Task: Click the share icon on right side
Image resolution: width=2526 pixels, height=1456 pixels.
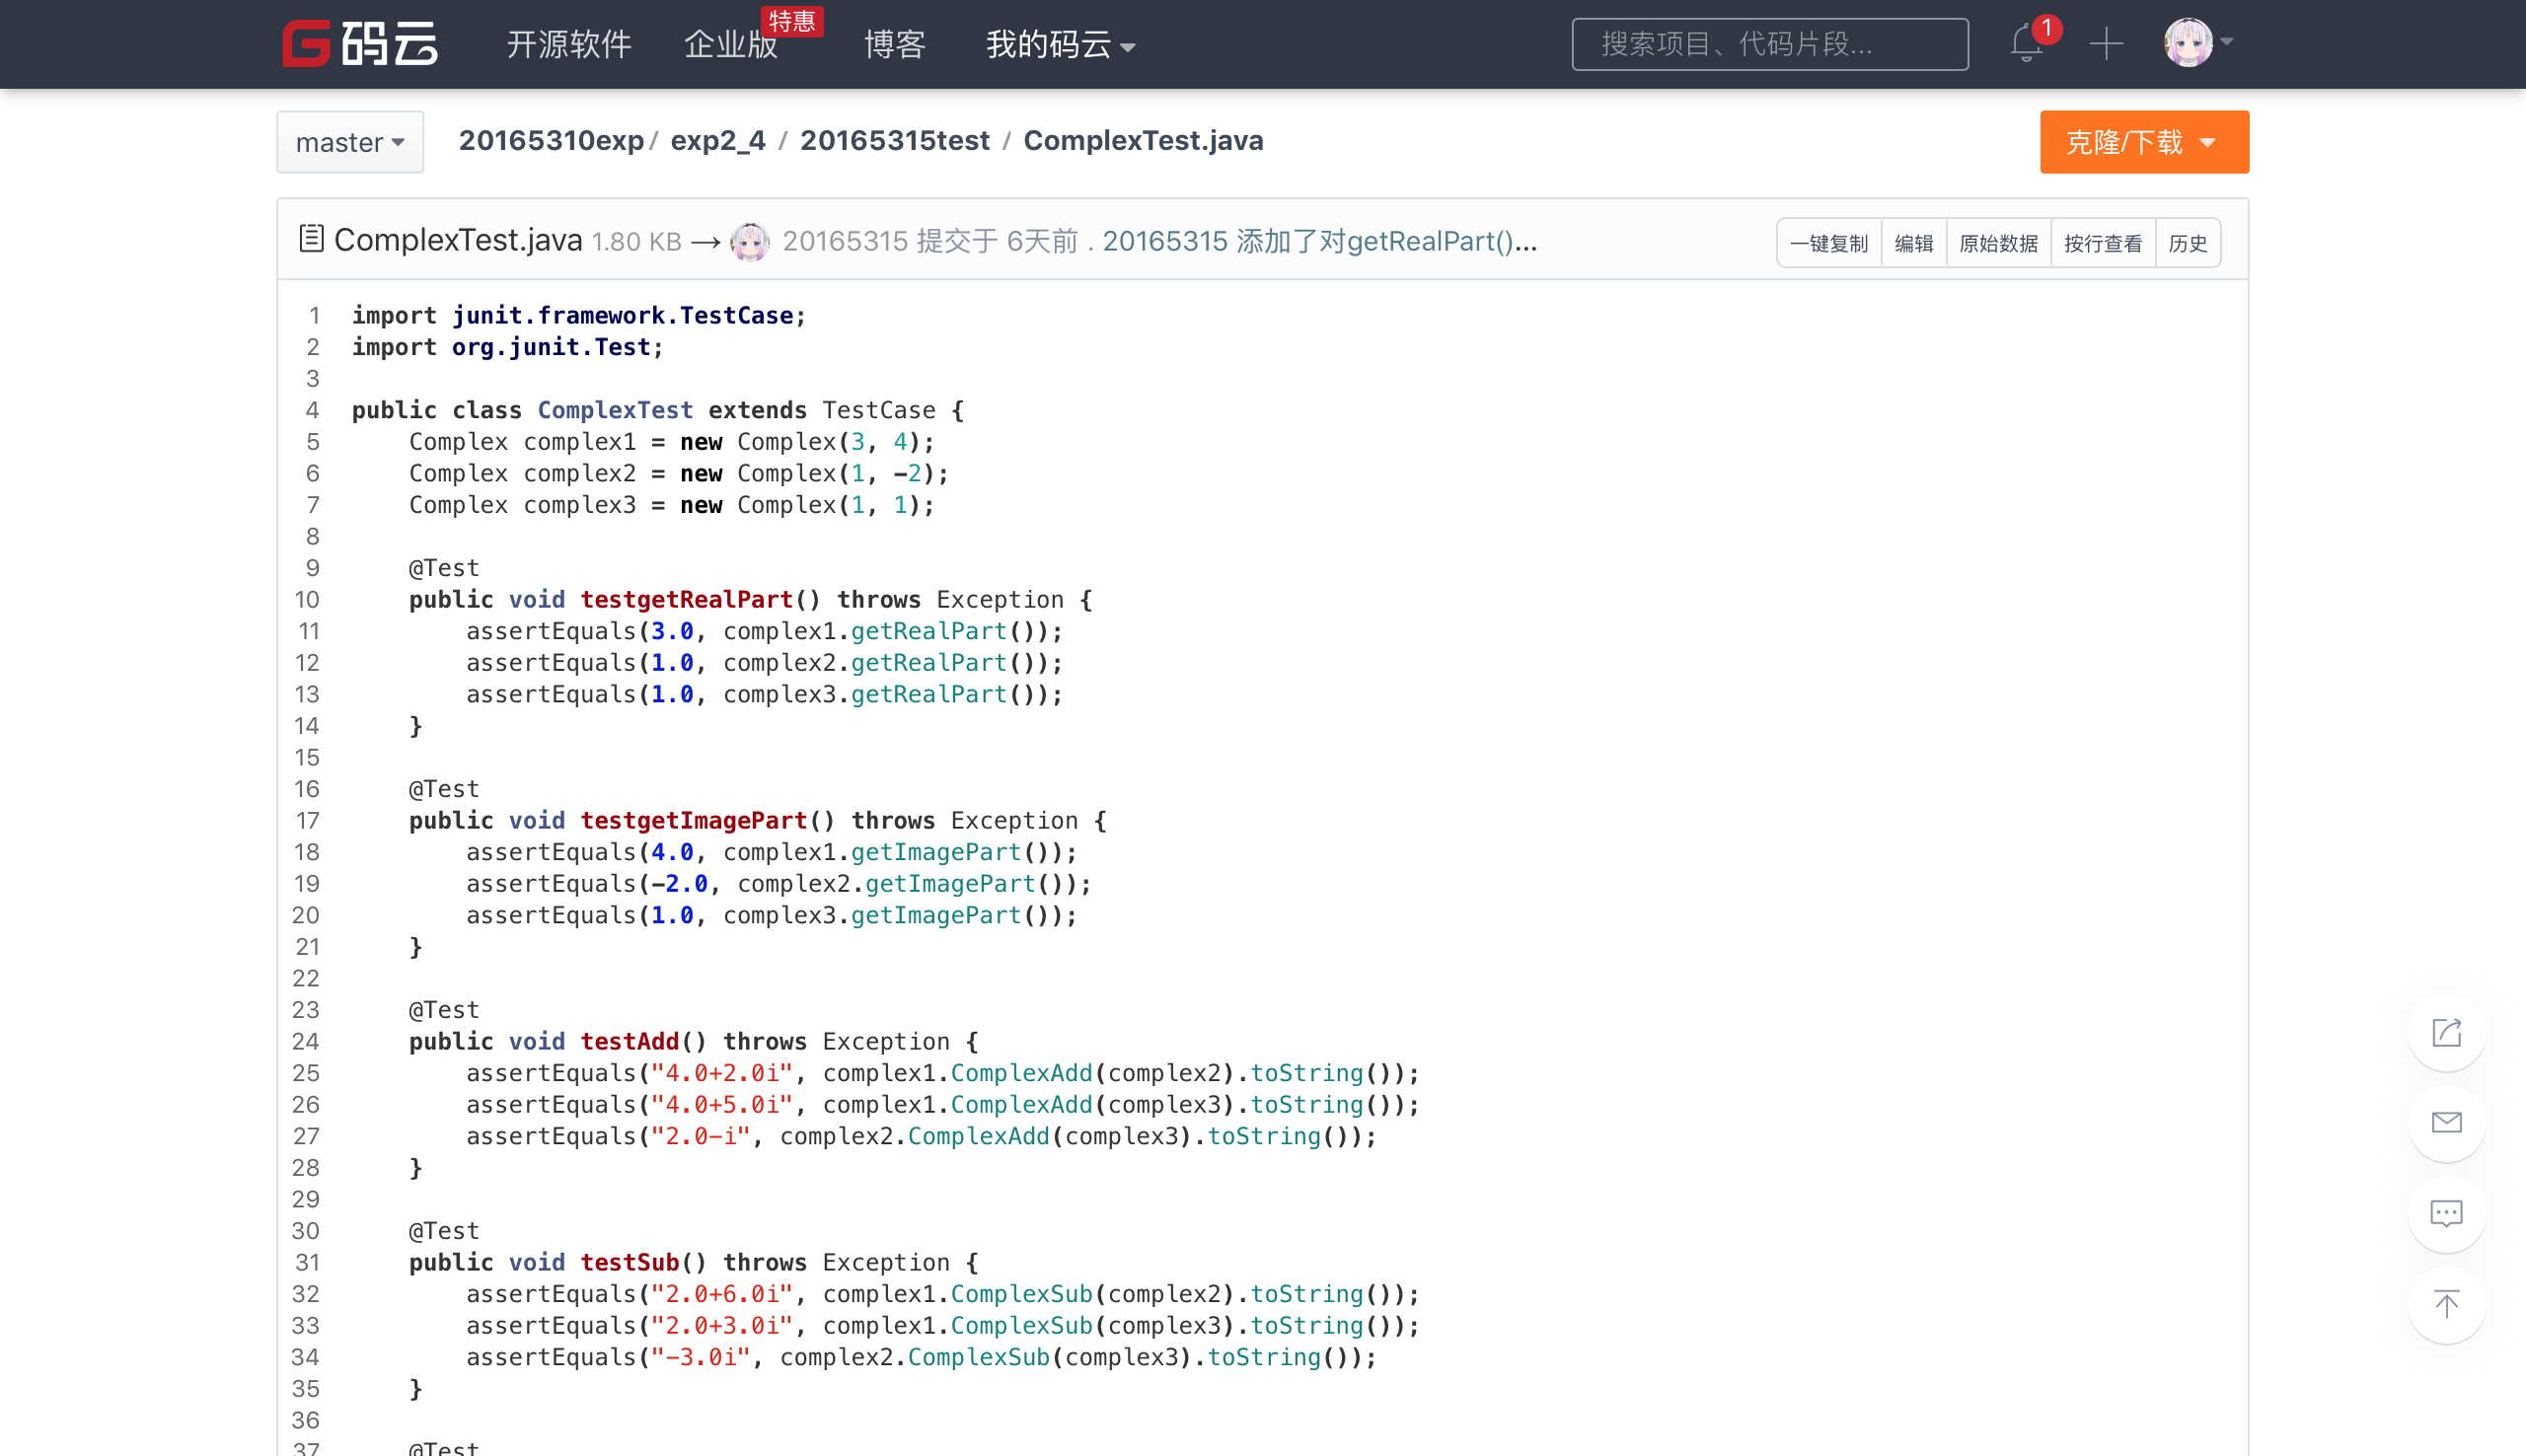Action: (2446, 1033)
